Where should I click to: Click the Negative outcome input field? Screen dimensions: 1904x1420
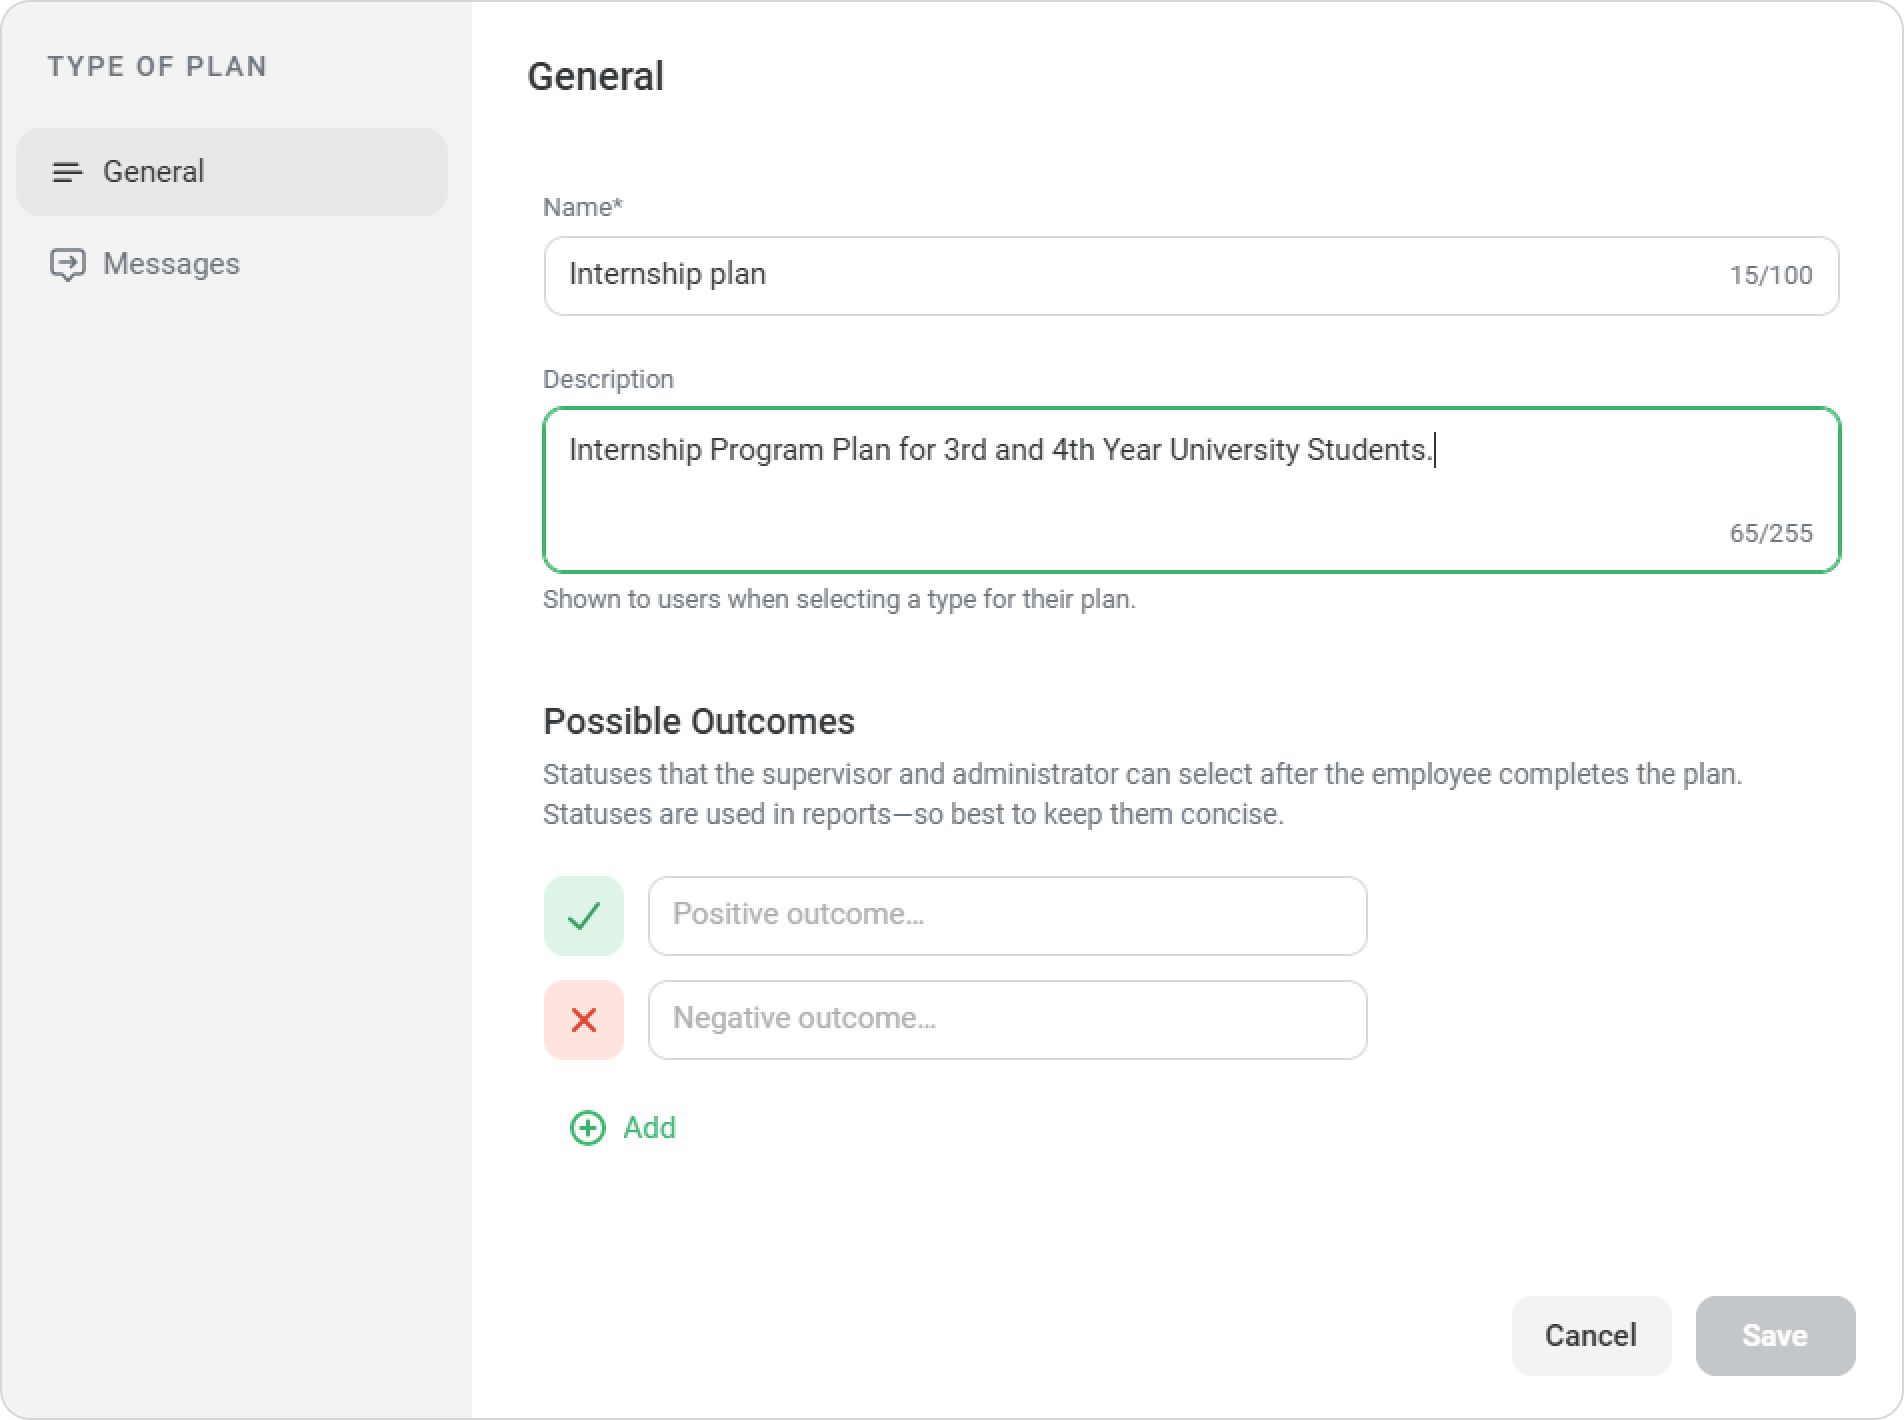(1007, 1020)
